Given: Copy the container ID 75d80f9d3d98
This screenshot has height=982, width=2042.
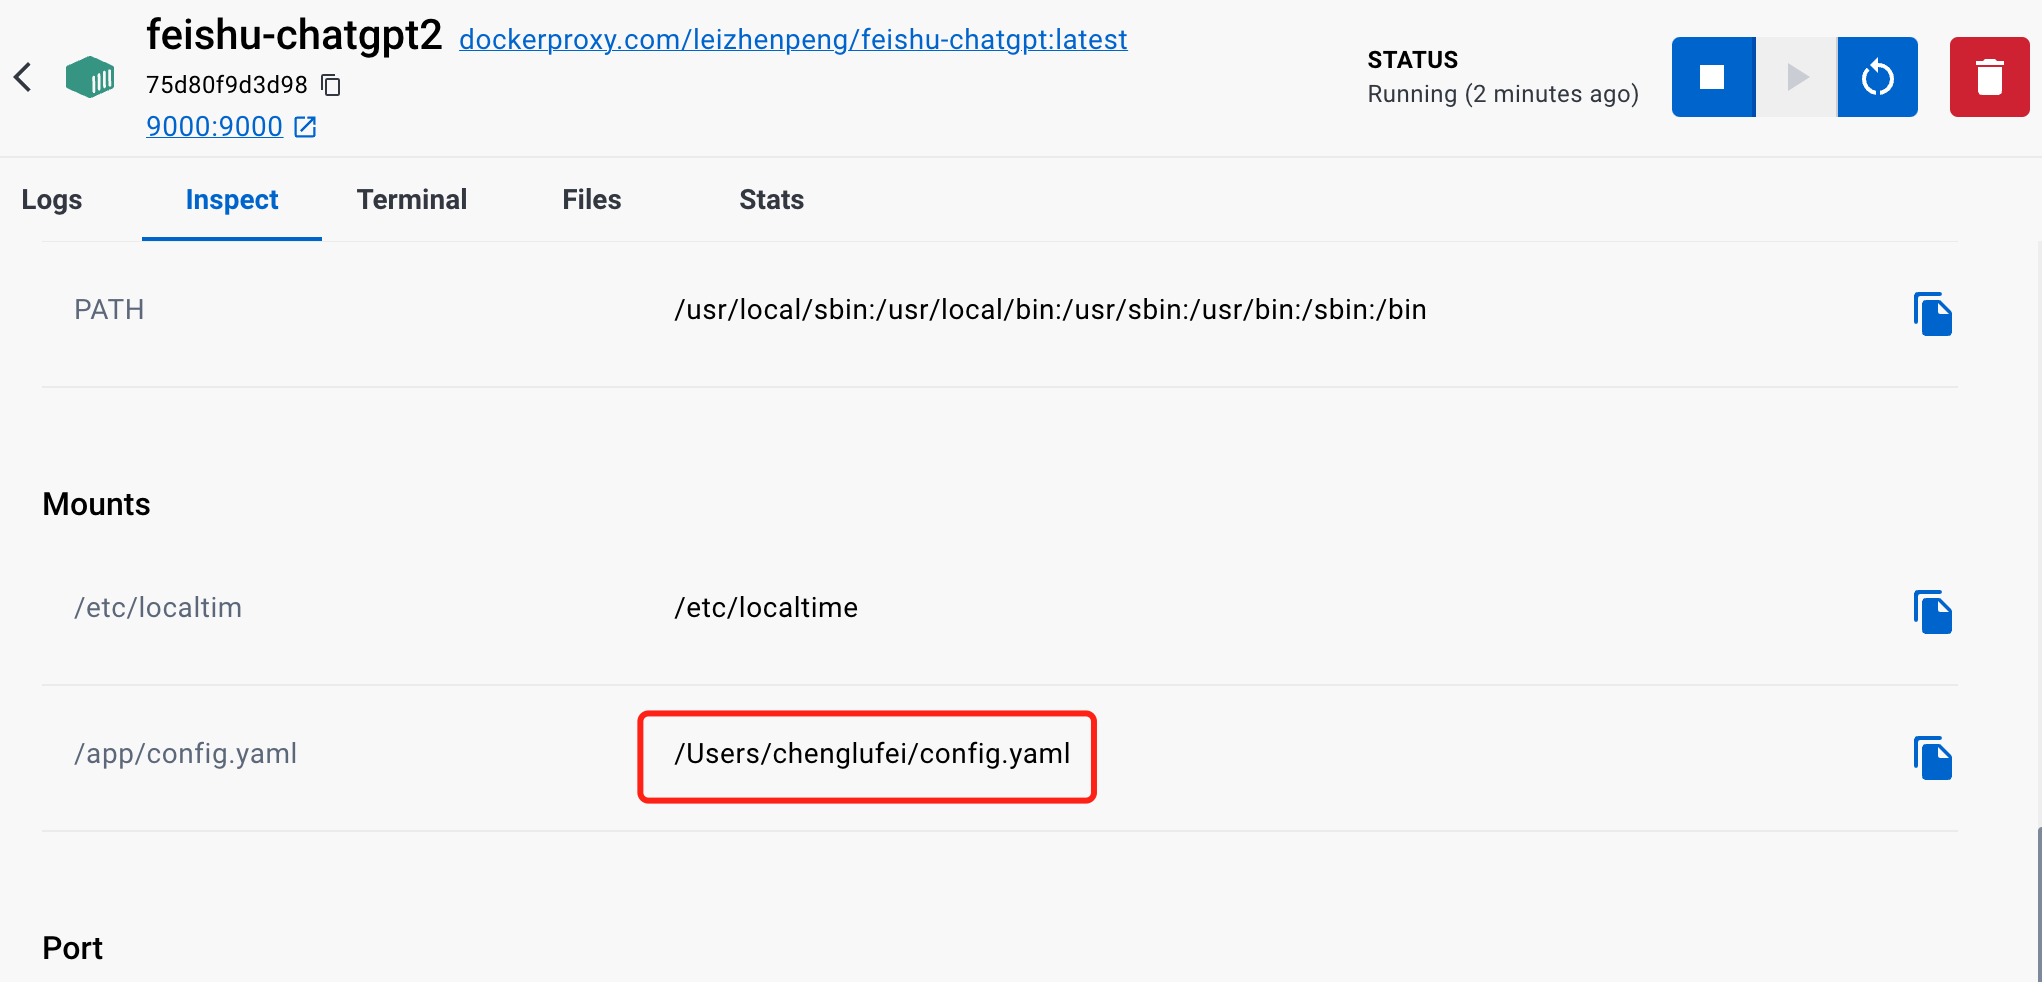Looking at the screenshot, I should (x=331, y=85).
